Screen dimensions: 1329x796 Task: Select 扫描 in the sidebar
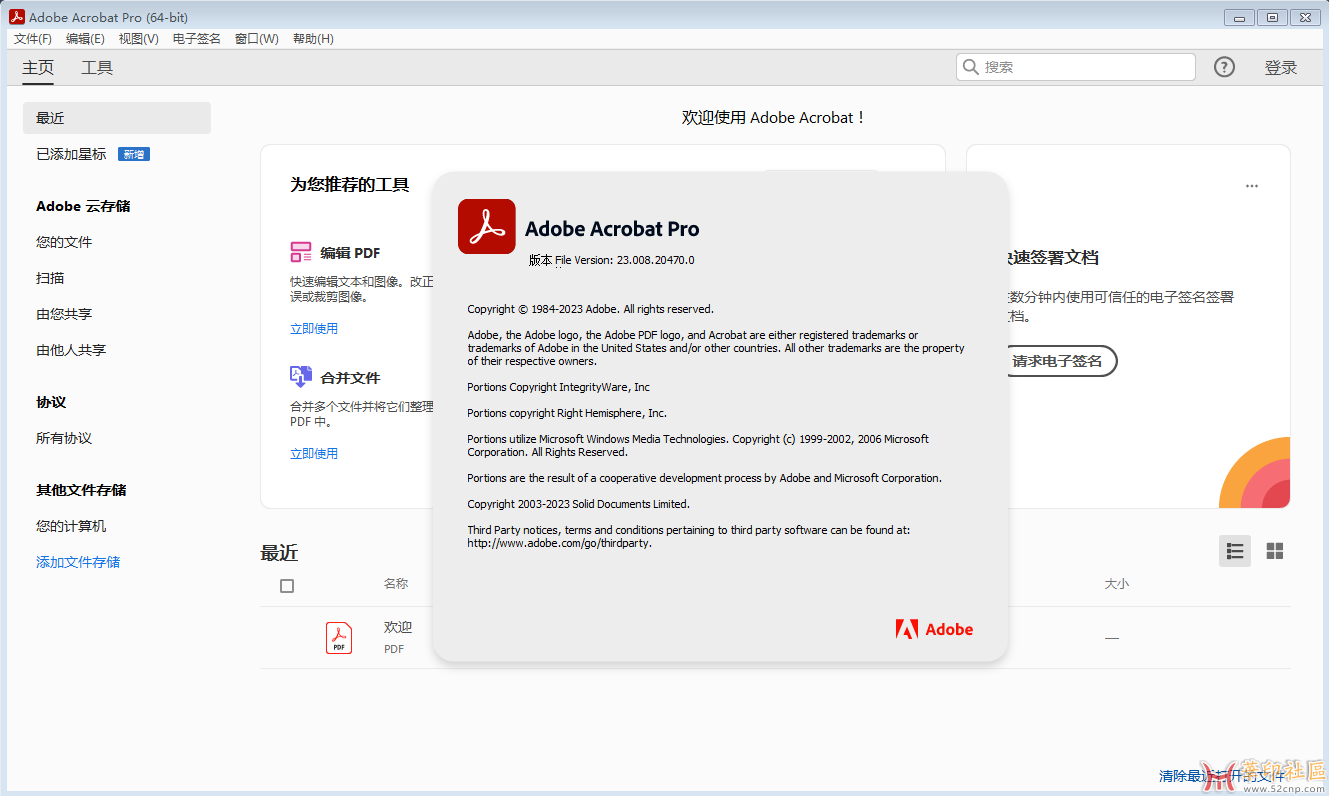click(50, 278)
